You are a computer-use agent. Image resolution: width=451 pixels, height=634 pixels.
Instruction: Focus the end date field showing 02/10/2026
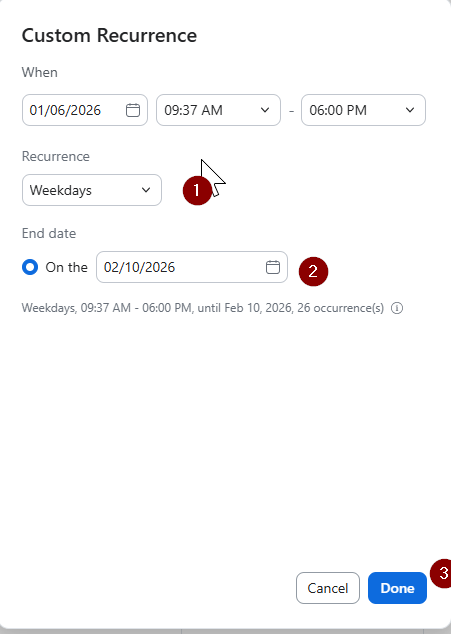(x=192, y=267)
